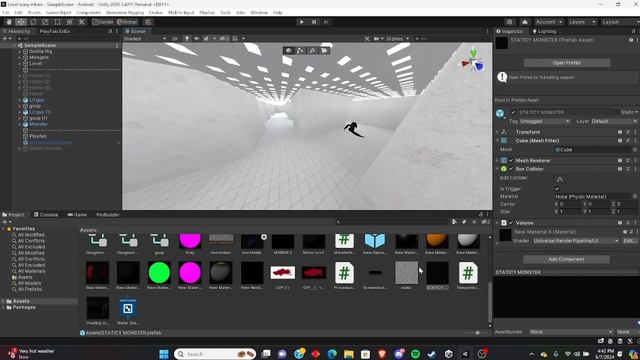The width and height of the screenshot is (640, 360).
Task: Click the Mesh Cube object field
Action: (595, 150)
